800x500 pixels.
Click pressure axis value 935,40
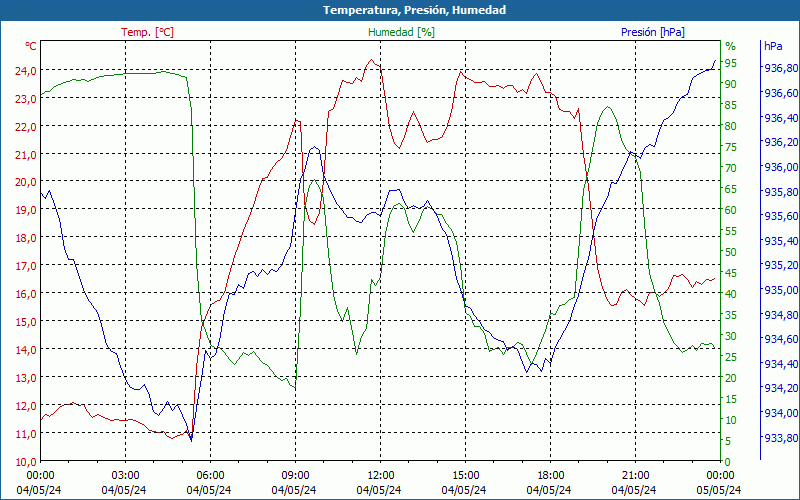point(781,241)
